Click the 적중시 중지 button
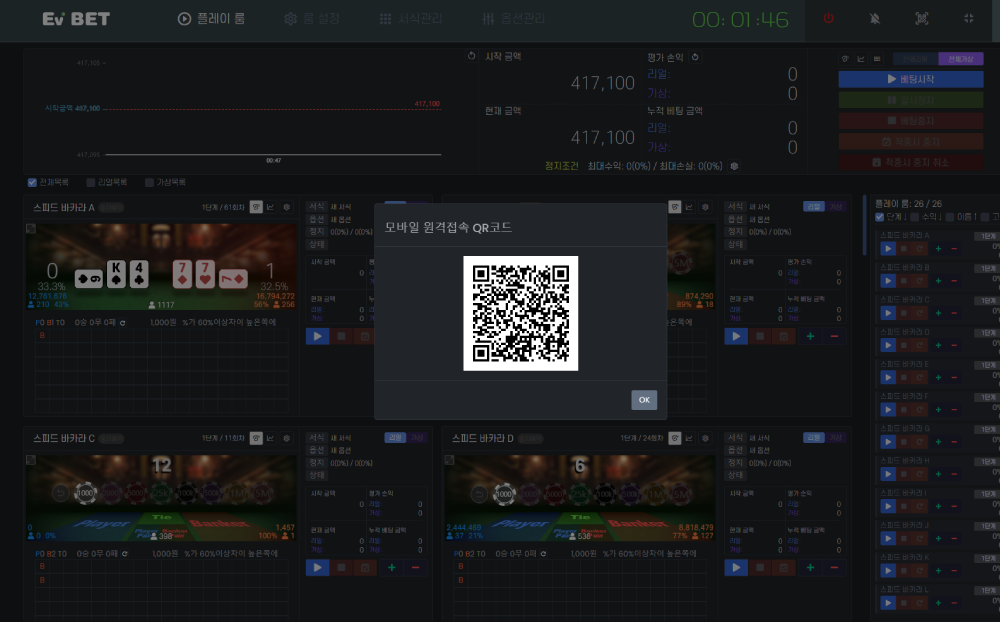 point(911,142)
